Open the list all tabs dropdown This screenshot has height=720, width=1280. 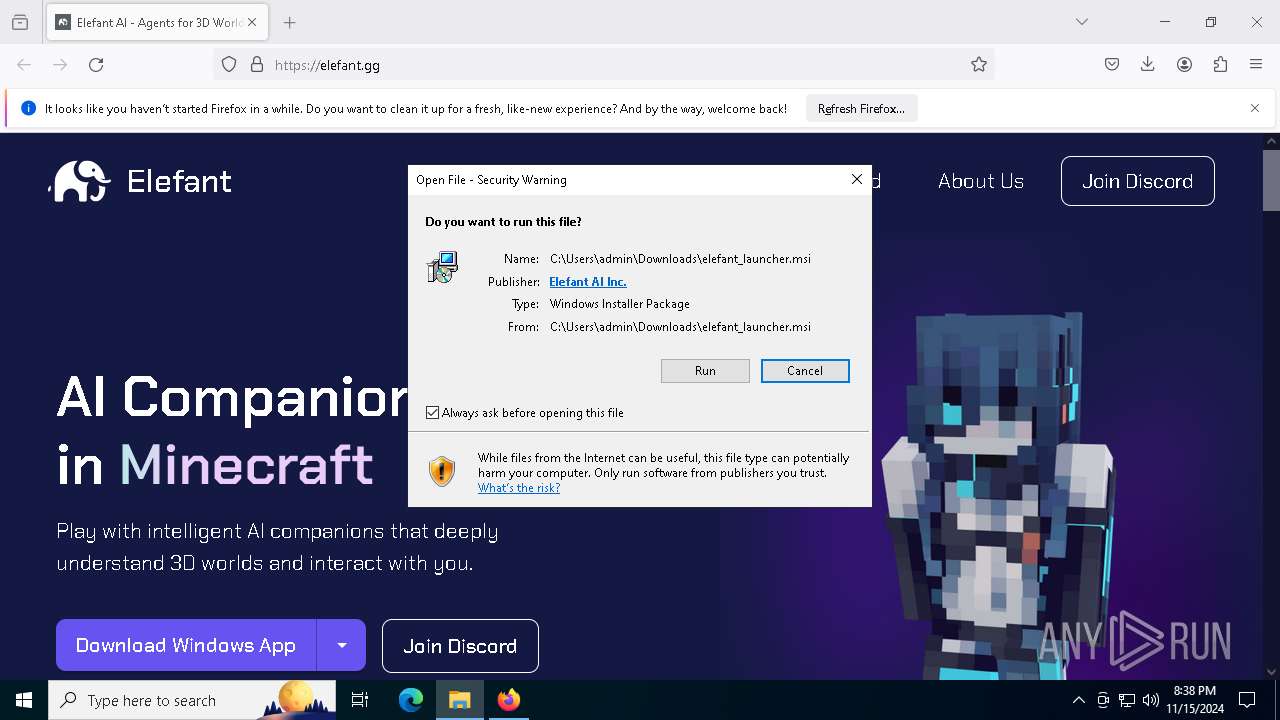pyautogui.click(x=1082, y=22)
